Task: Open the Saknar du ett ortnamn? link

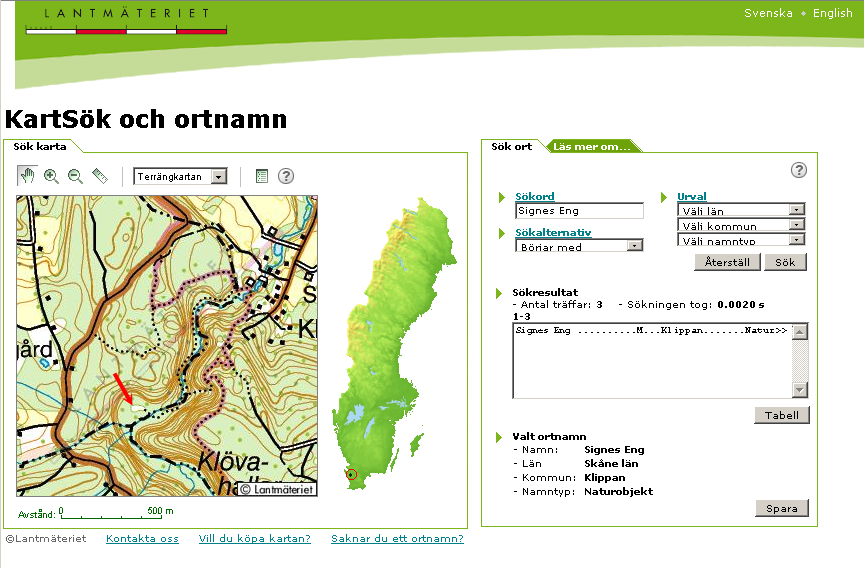Action: [397, 539]
